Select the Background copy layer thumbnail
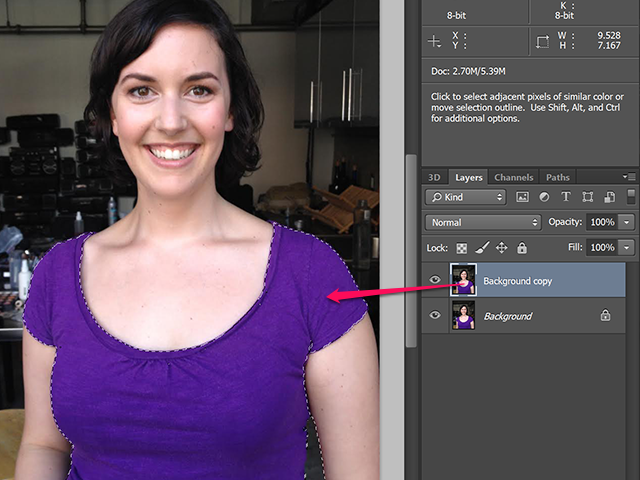 tap(463, 280)
